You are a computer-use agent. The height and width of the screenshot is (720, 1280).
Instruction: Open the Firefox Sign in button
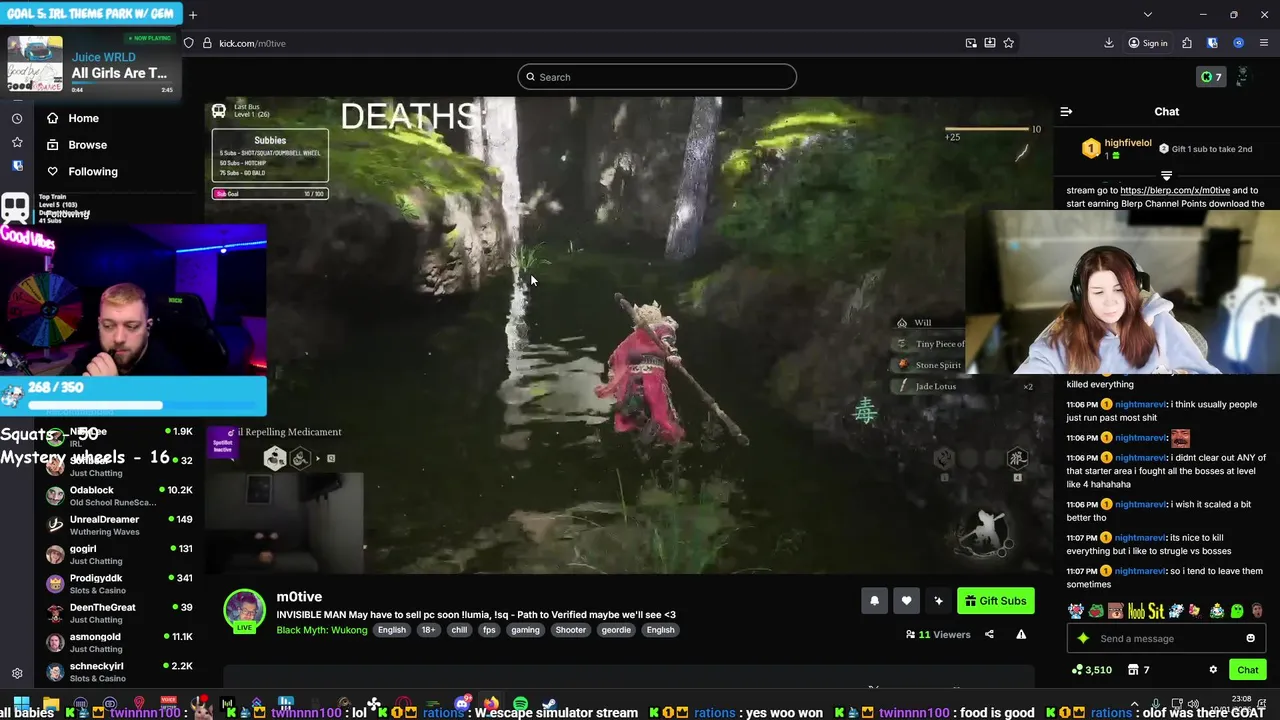[1147, 43]
